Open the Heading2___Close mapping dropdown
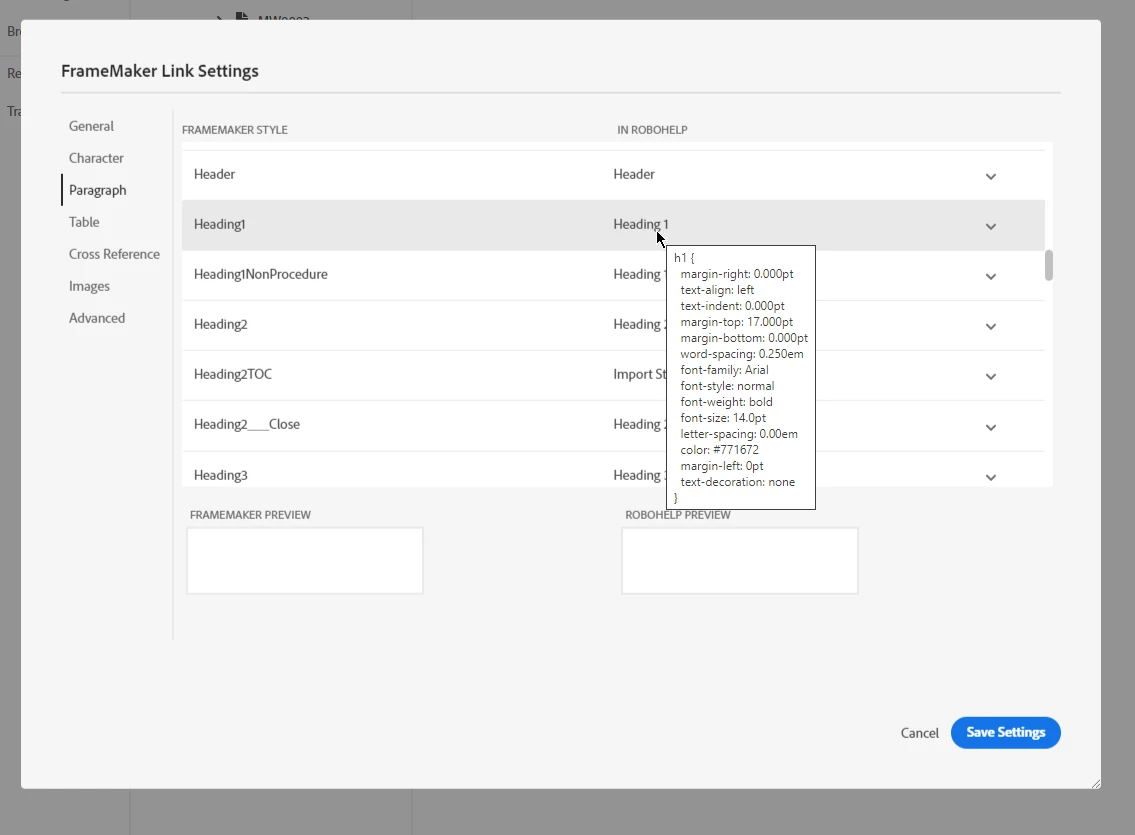This screenshot has width=1135, height=835. pos(991,427)
